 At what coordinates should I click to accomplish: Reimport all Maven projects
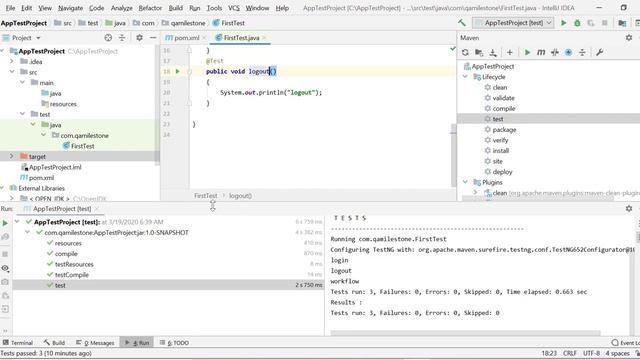pos(465,52)
